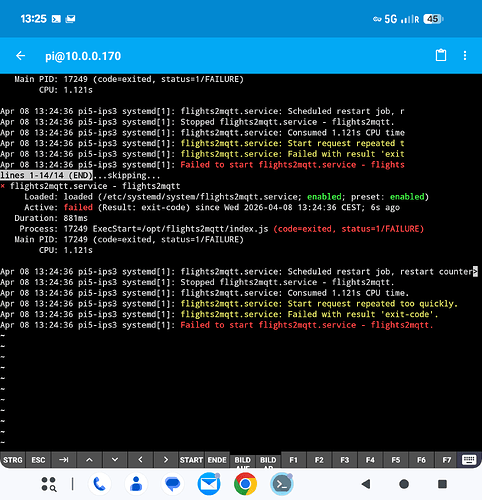Tap the 'Duration: 881ms' line

pyautogui.click(x=51, y=218)
